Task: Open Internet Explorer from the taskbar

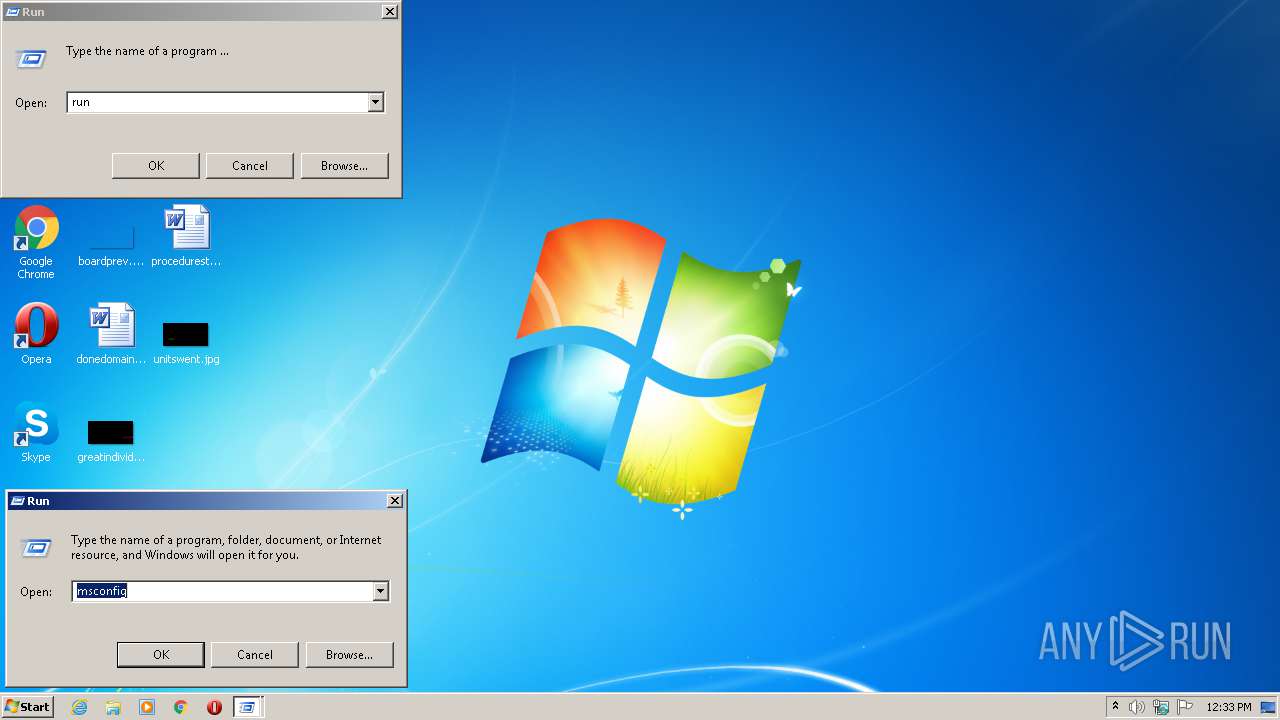Action: 79,707
